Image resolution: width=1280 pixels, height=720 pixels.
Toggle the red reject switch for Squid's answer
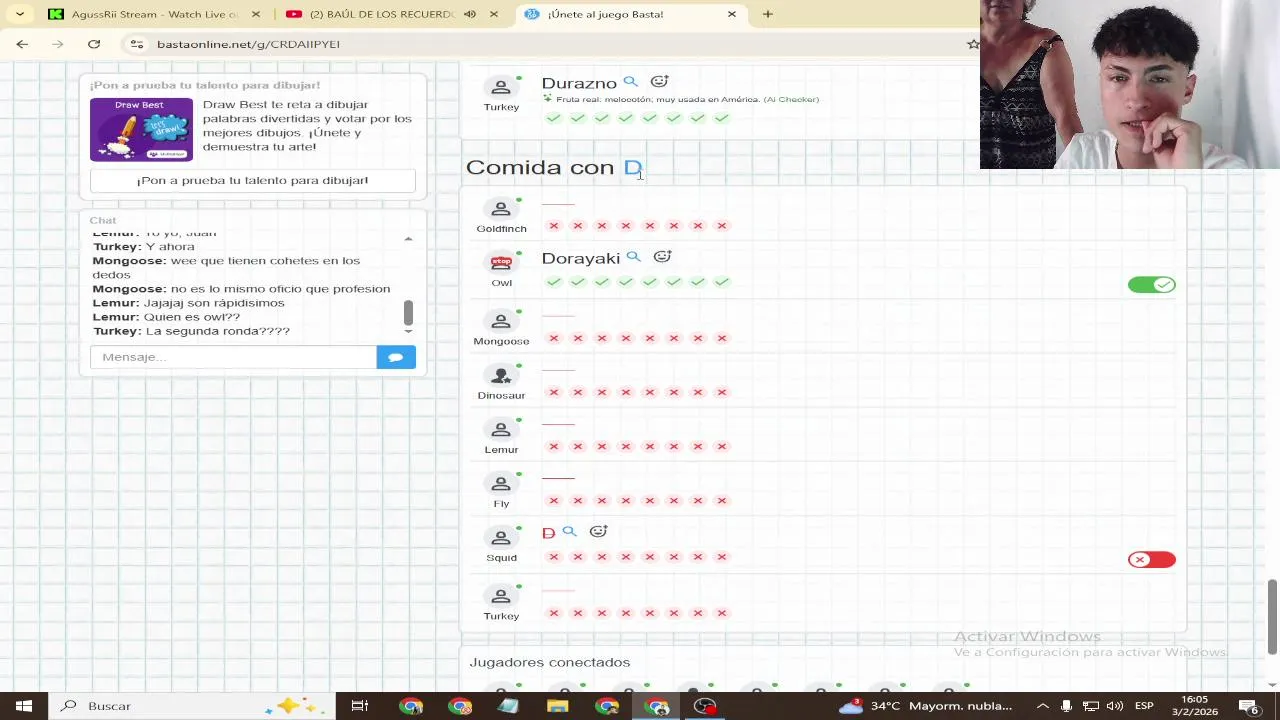(1152, 560)
